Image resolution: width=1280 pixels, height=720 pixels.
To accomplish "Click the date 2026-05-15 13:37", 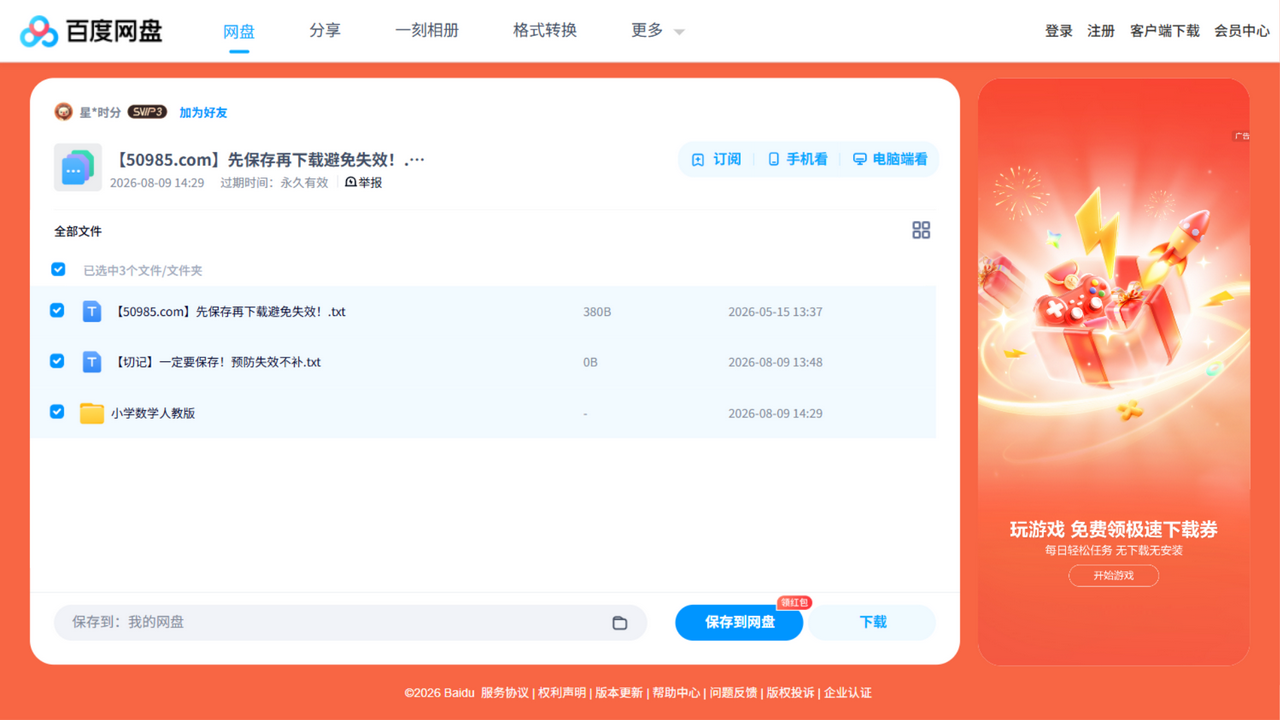I will [x=775, y=312].
